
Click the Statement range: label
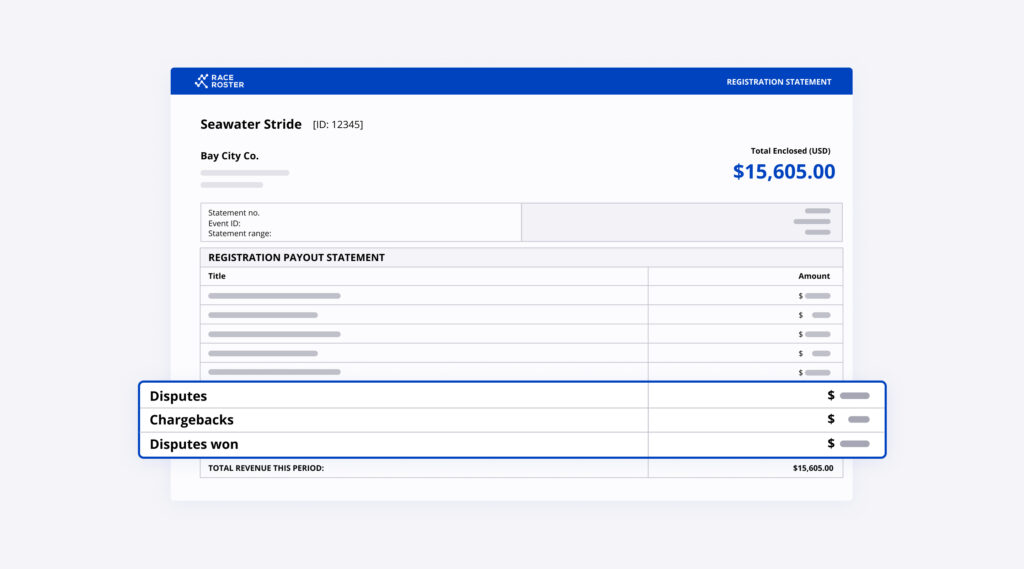click(239, 234)
